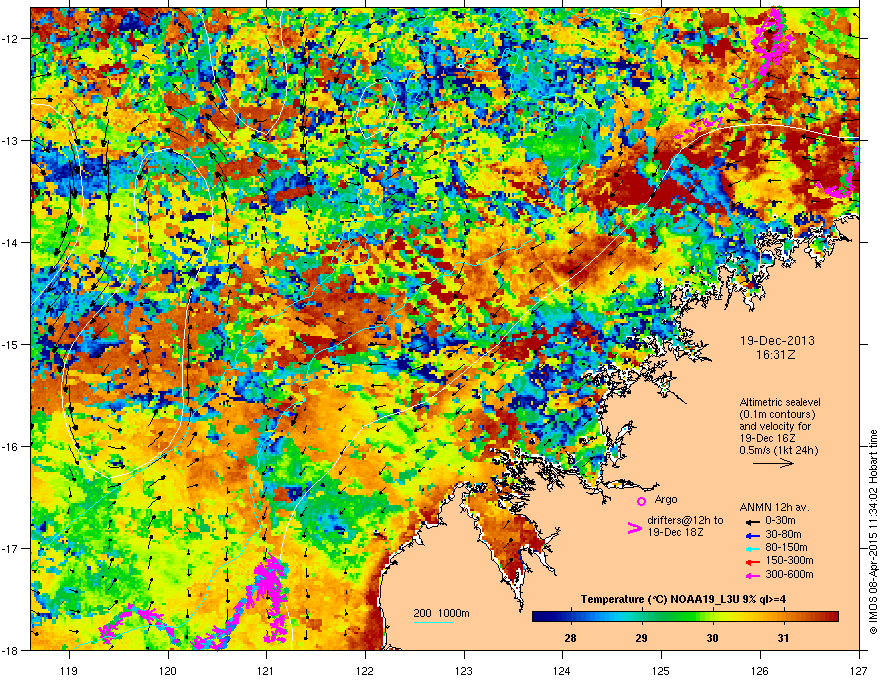Screen dimensions: 880x680
Task: Click the '19-Dec-2013' date label
Action: coord(777,341)
